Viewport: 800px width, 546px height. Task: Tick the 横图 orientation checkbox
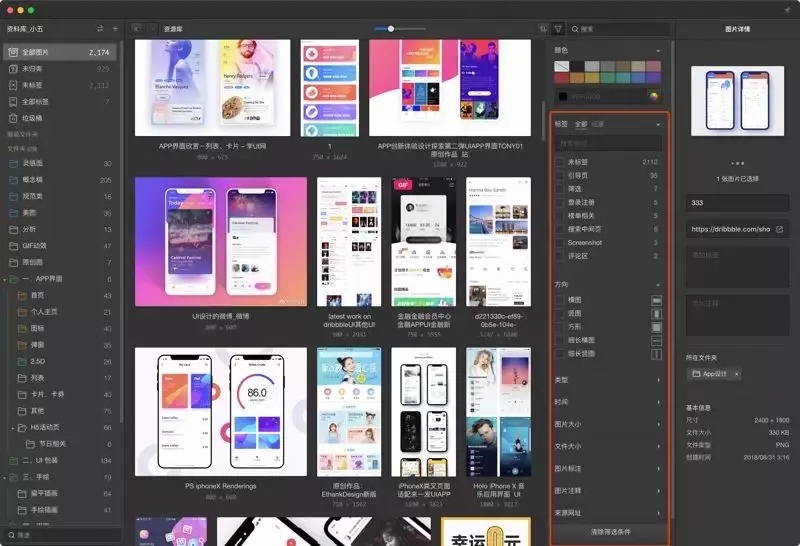559,300
